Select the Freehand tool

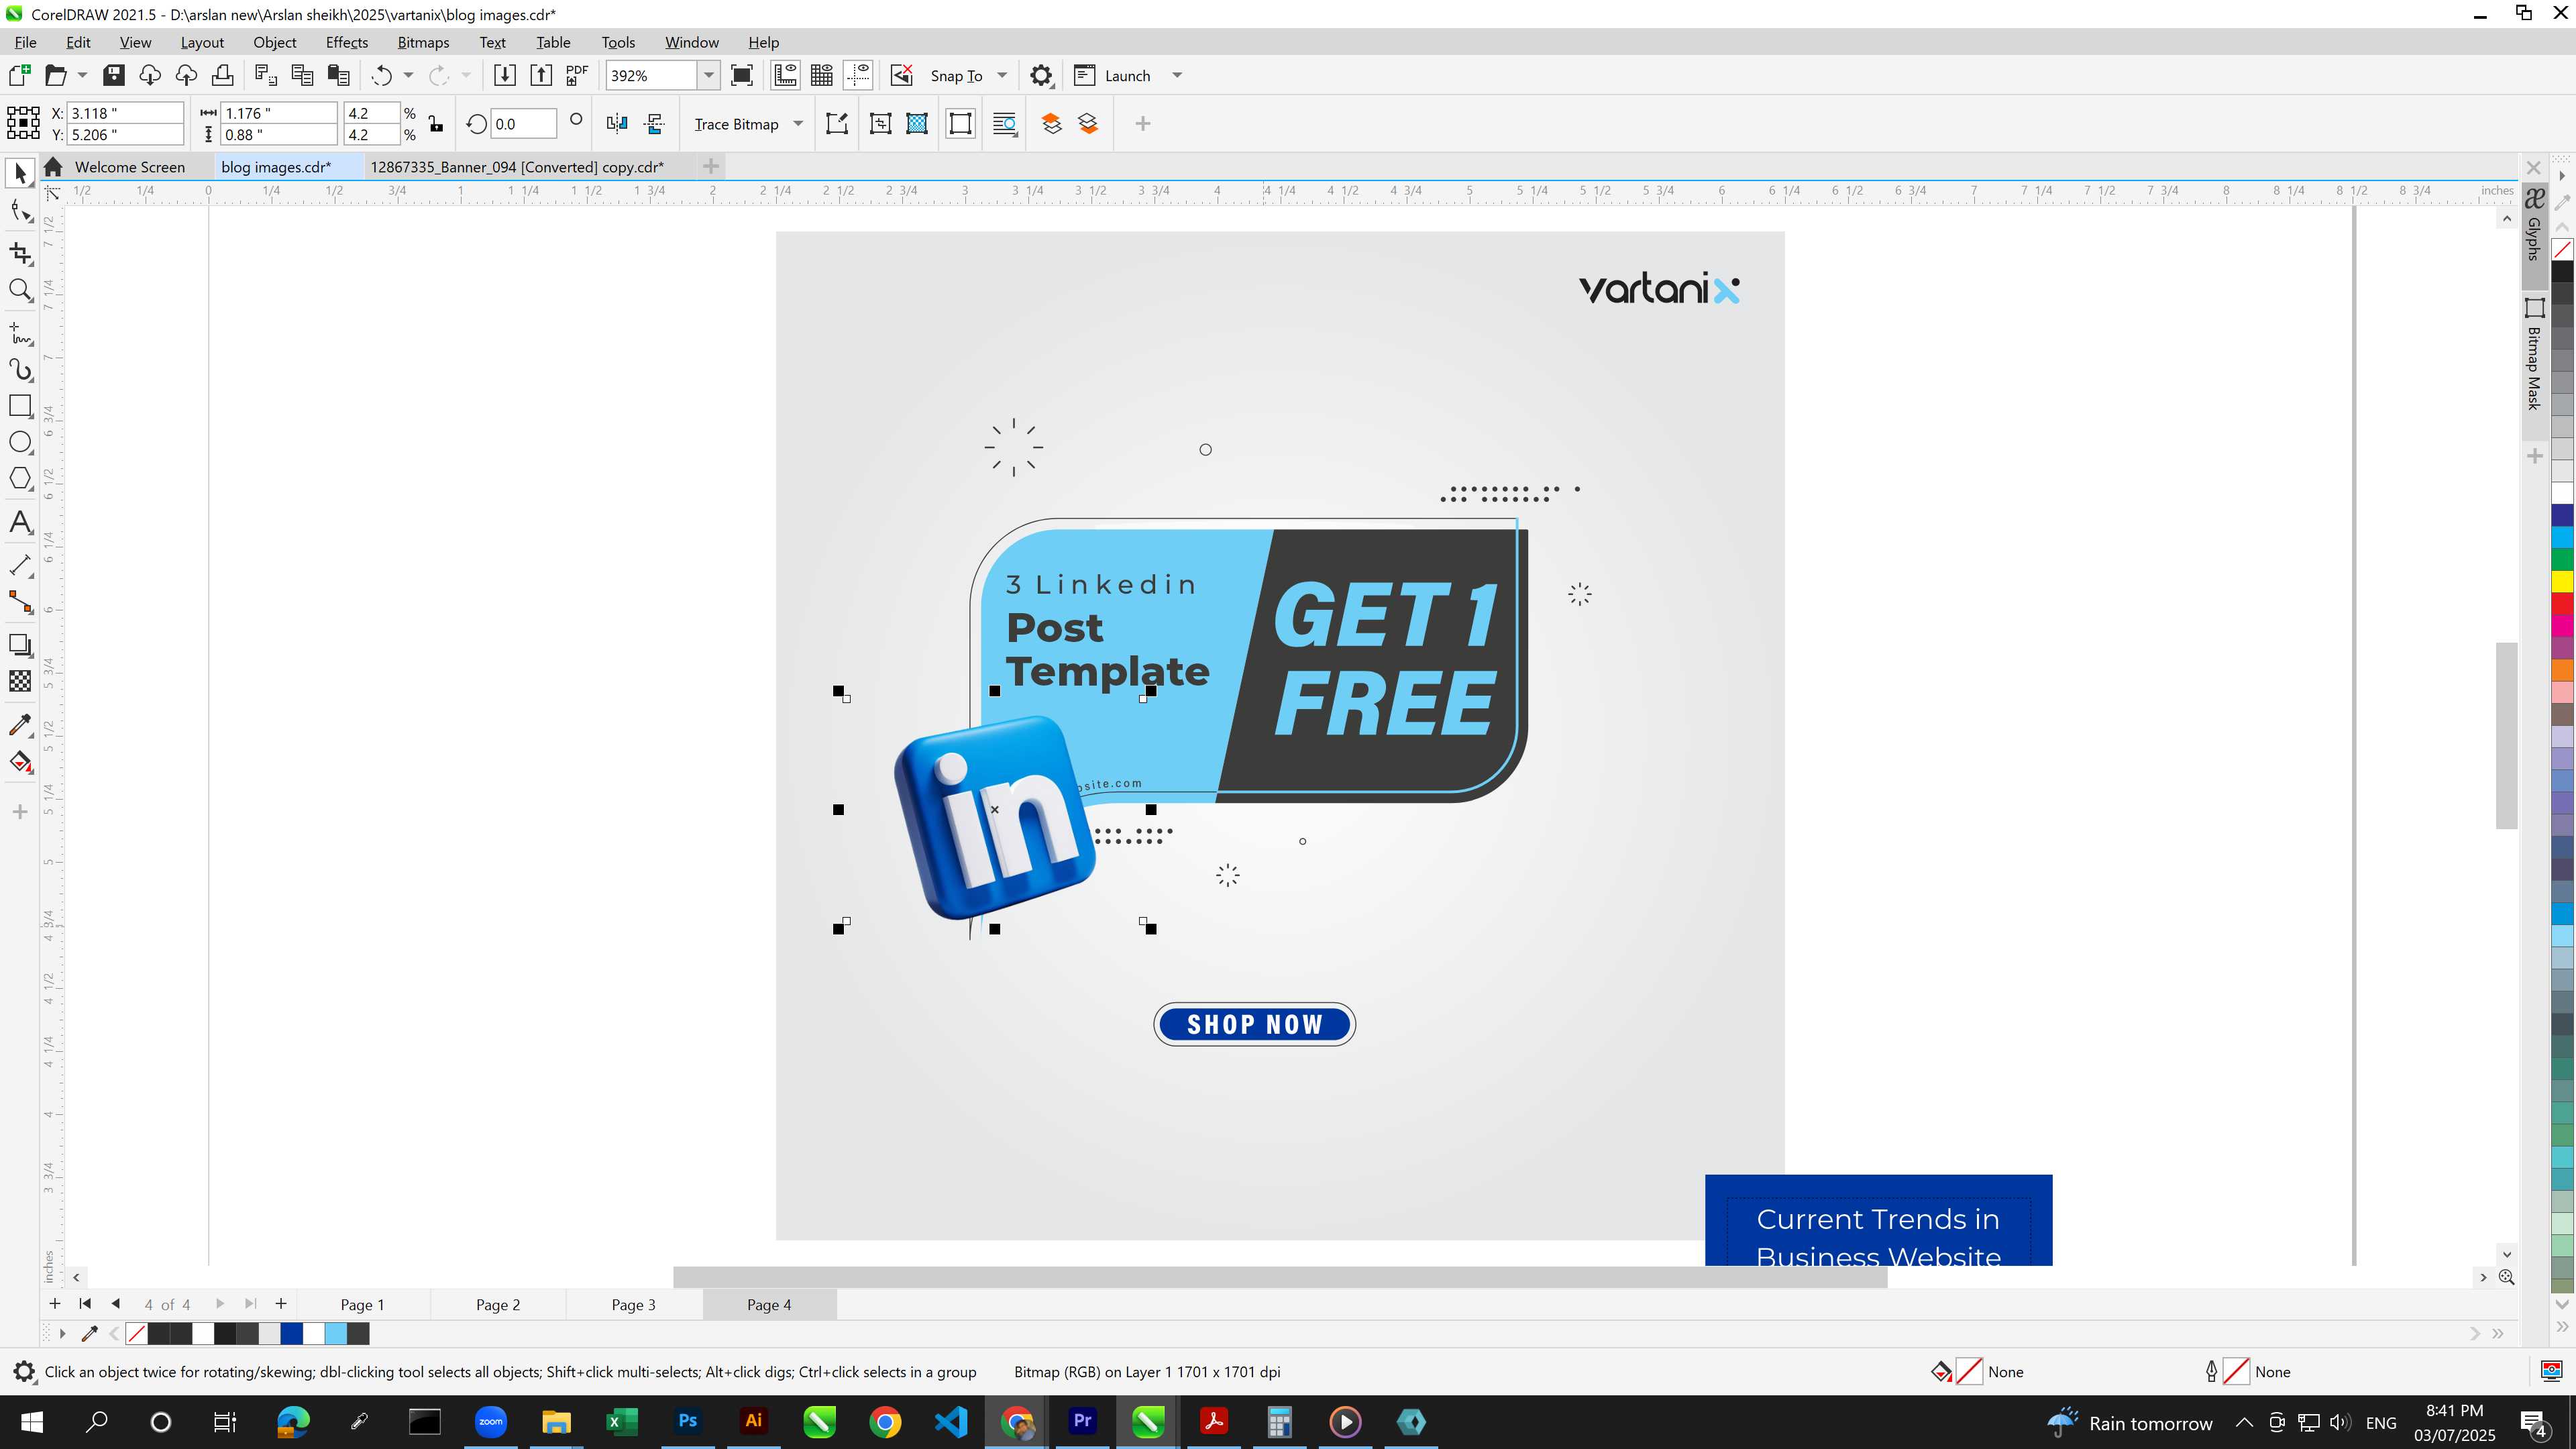tap(20, 333)
